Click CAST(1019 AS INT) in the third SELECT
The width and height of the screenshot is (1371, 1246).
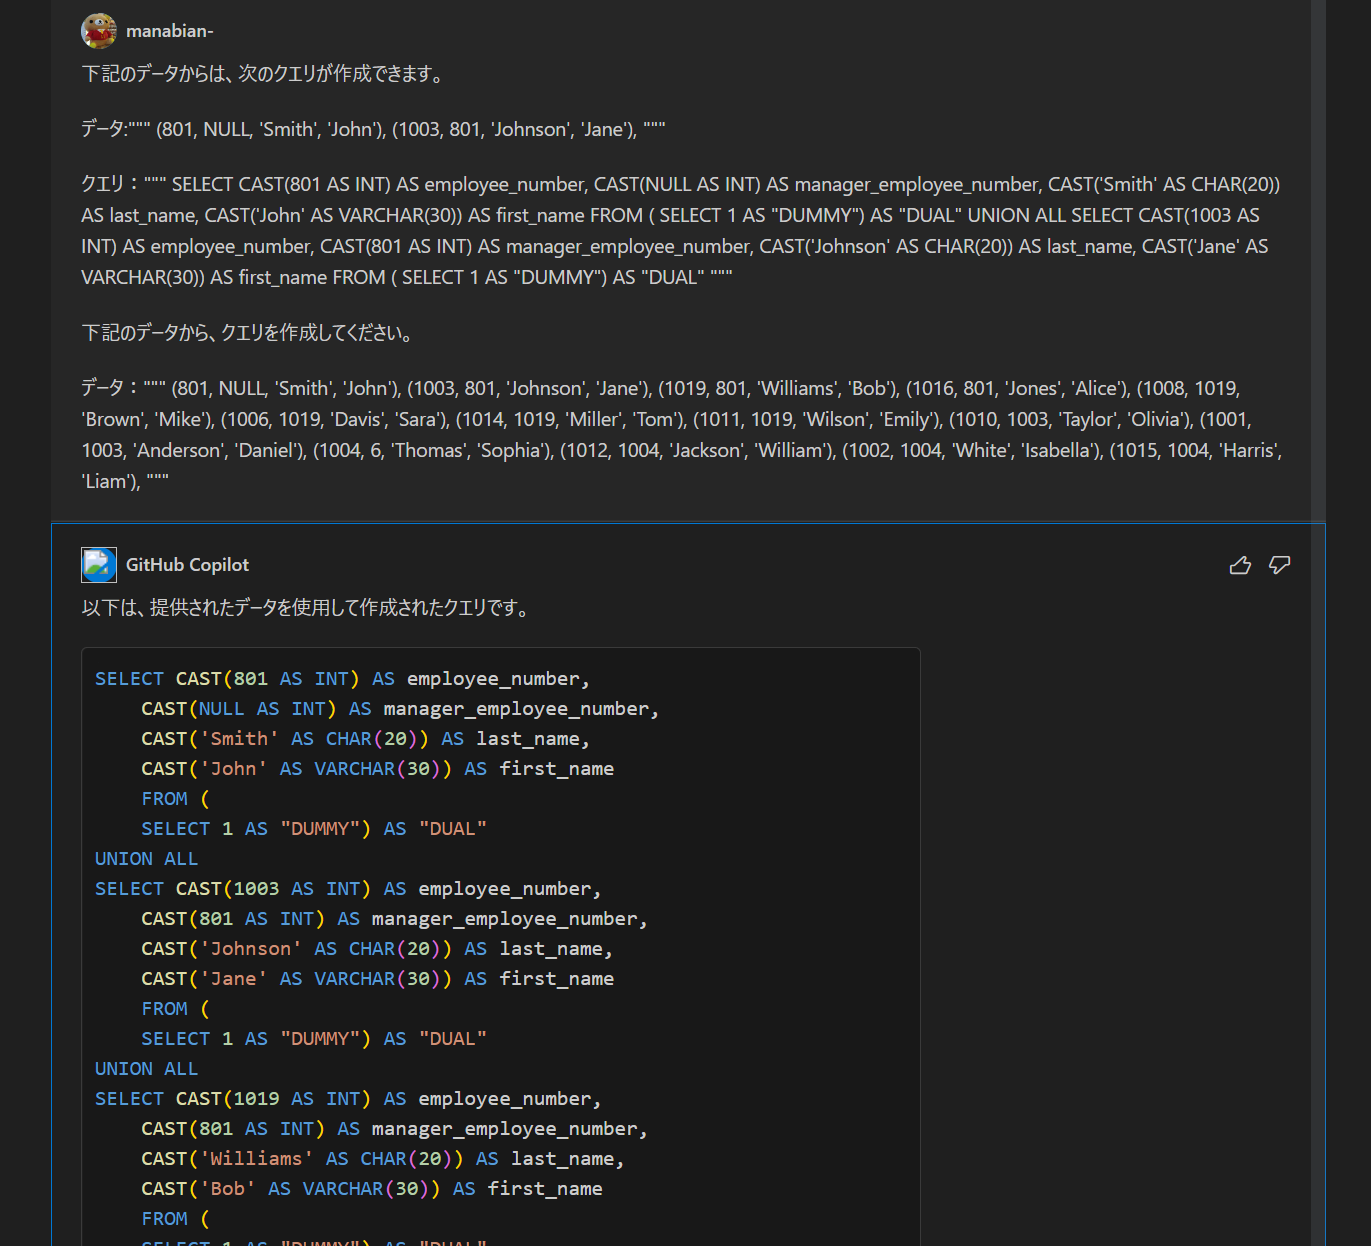(270, 1098)
